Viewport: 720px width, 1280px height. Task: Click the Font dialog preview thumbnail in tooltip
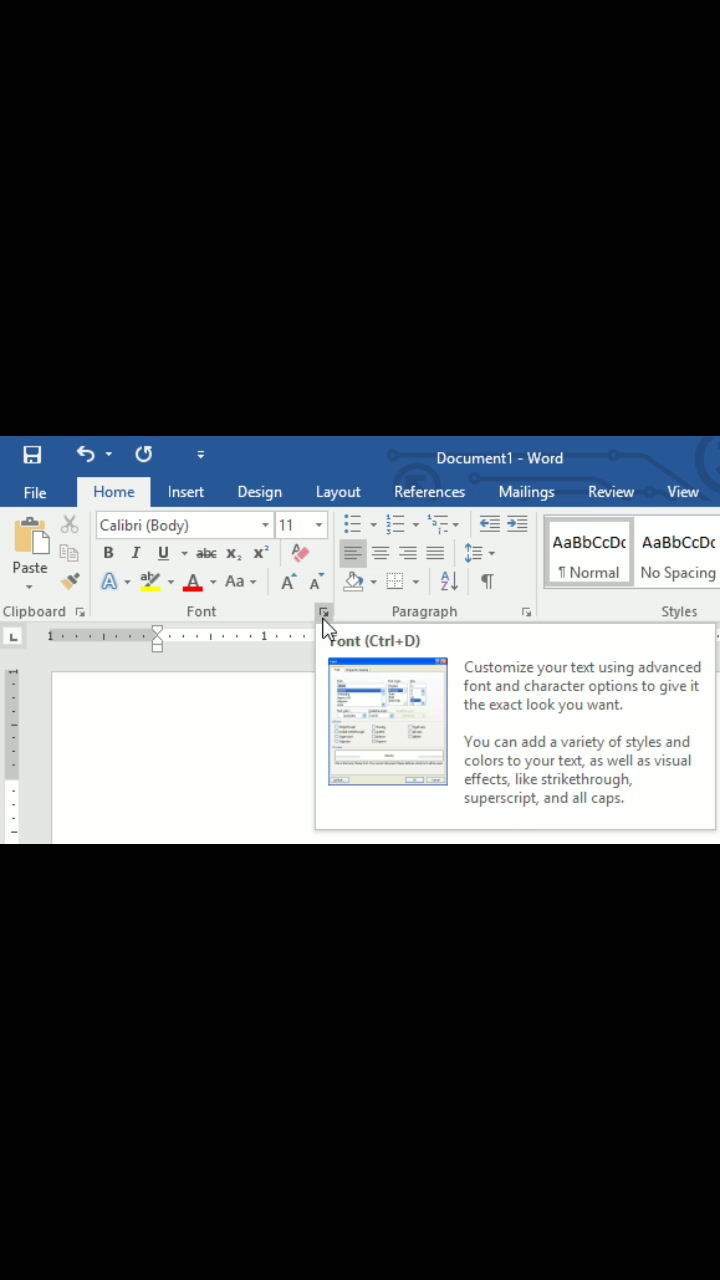point(388,721)
